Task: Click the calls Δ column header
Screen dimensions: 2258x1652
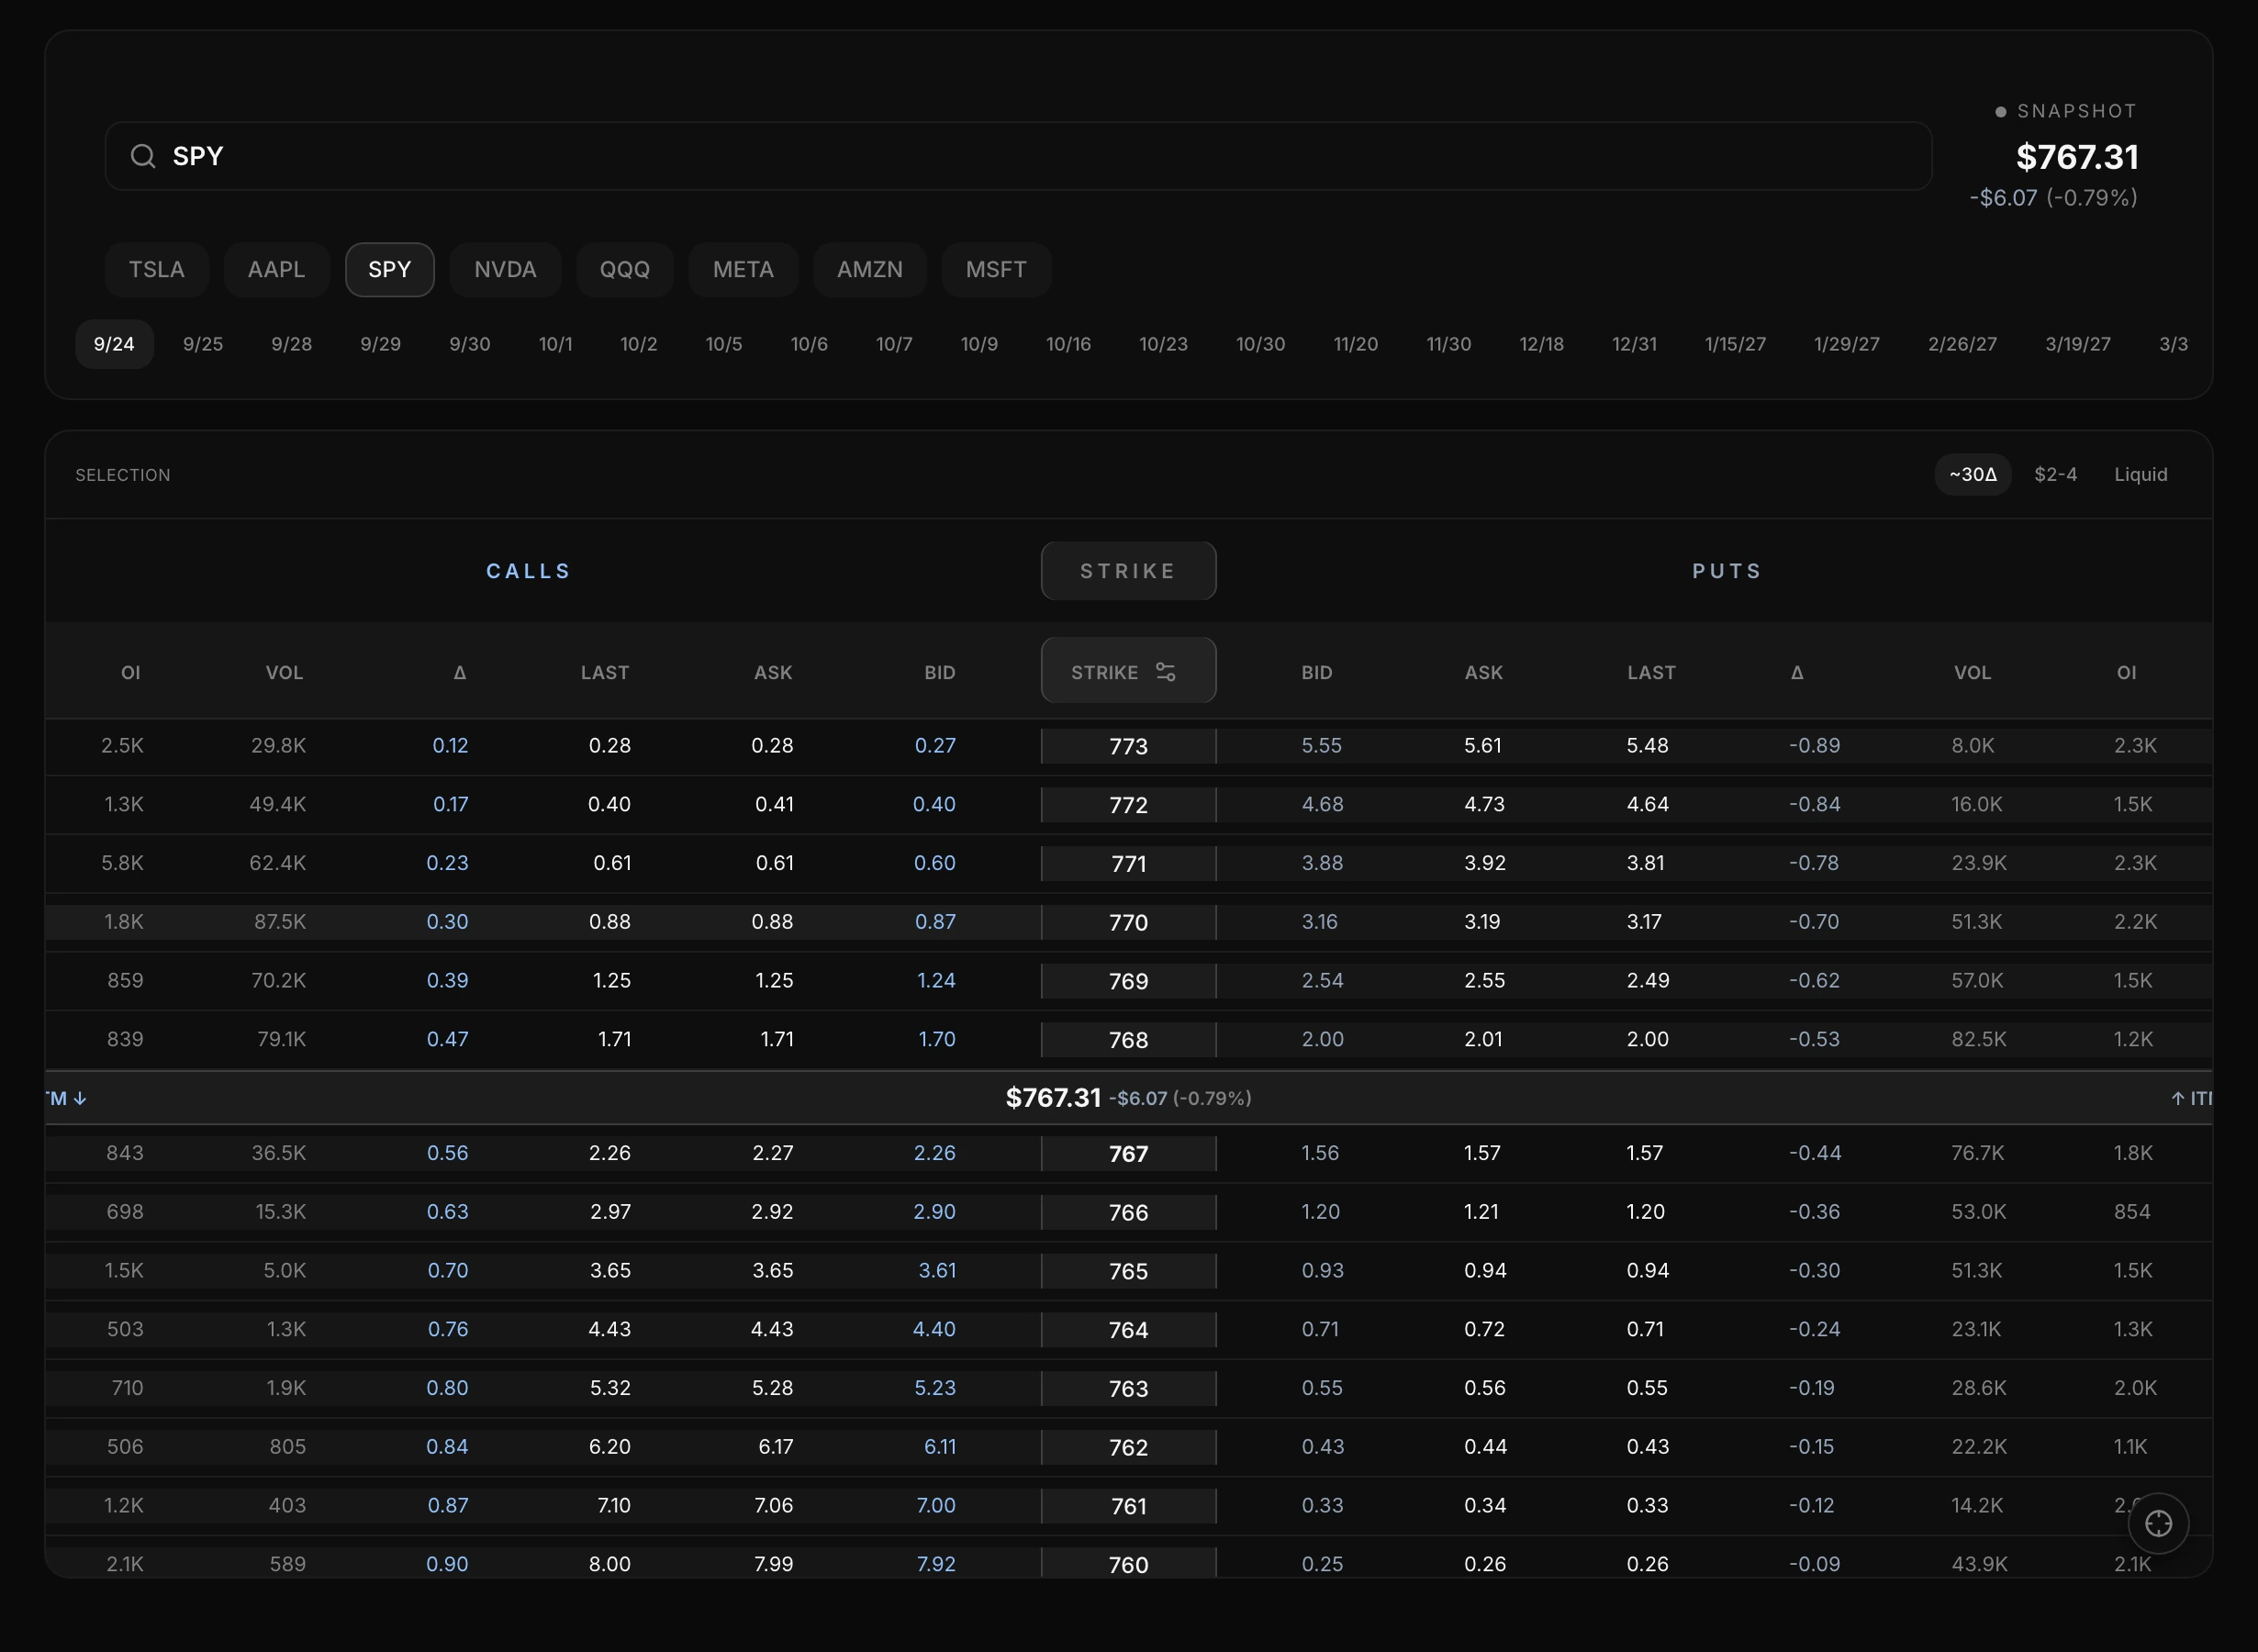Action: [x=460, y=673]
